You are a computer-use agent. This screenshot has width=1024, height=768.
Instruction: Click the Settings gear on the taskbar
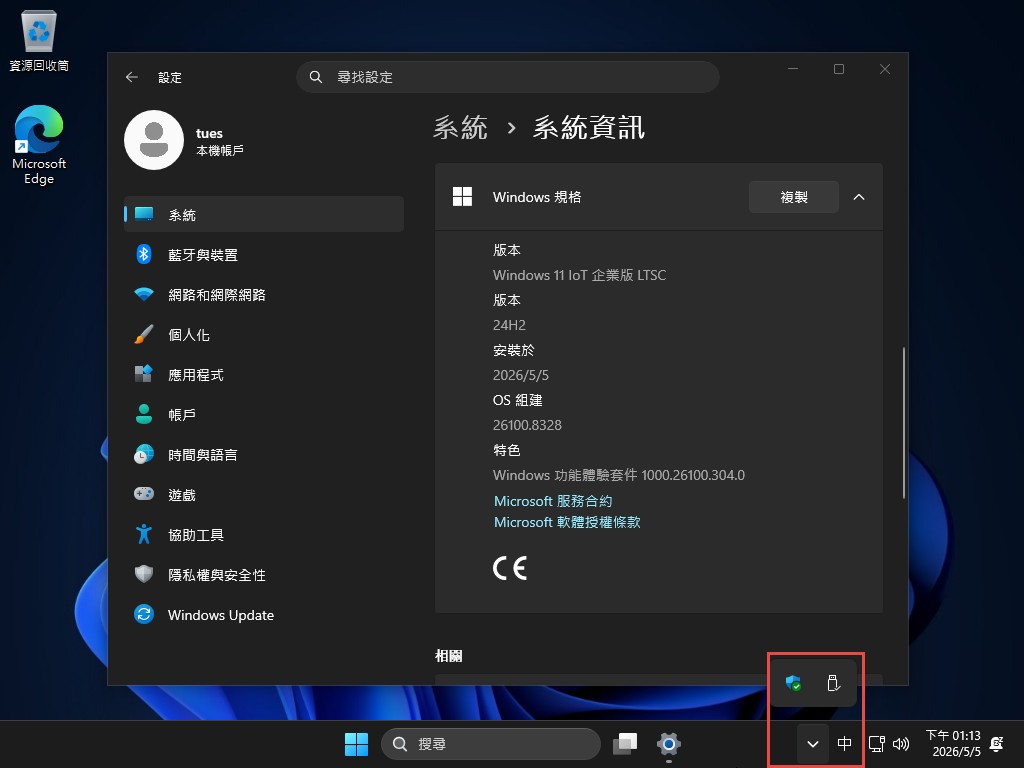click(x=669, y=744)
